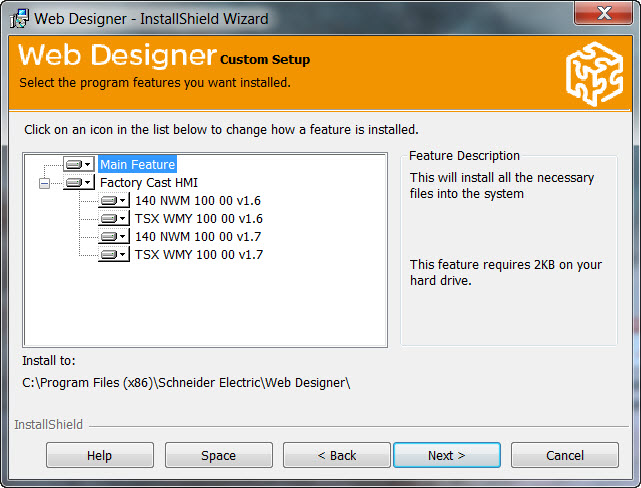
Task: Open drive icon dropdown for TSX WMY 100 00 v1.7
Action: pos(114,254)
